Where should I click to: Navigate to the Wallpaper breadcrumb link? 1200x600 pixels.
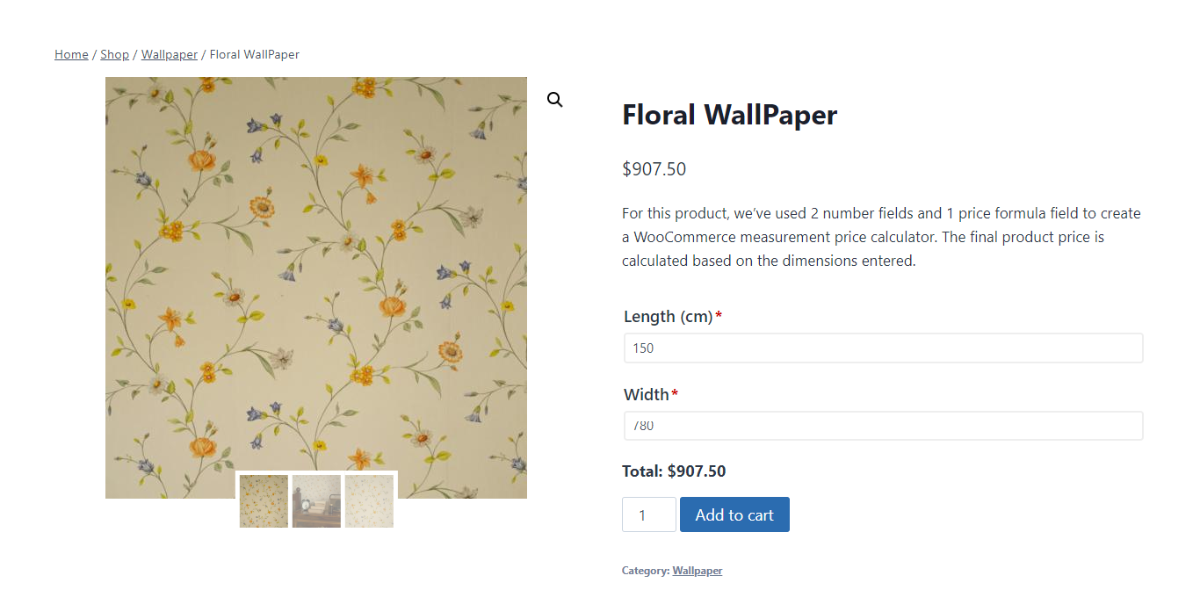(x=169, y=54)
